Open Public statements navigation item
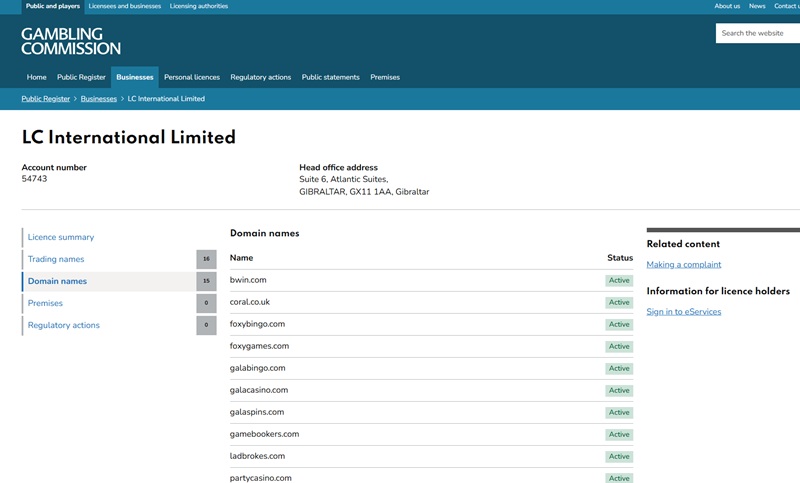Image resolution: width=800 pixels, height=483 pixels. (331, 77)
